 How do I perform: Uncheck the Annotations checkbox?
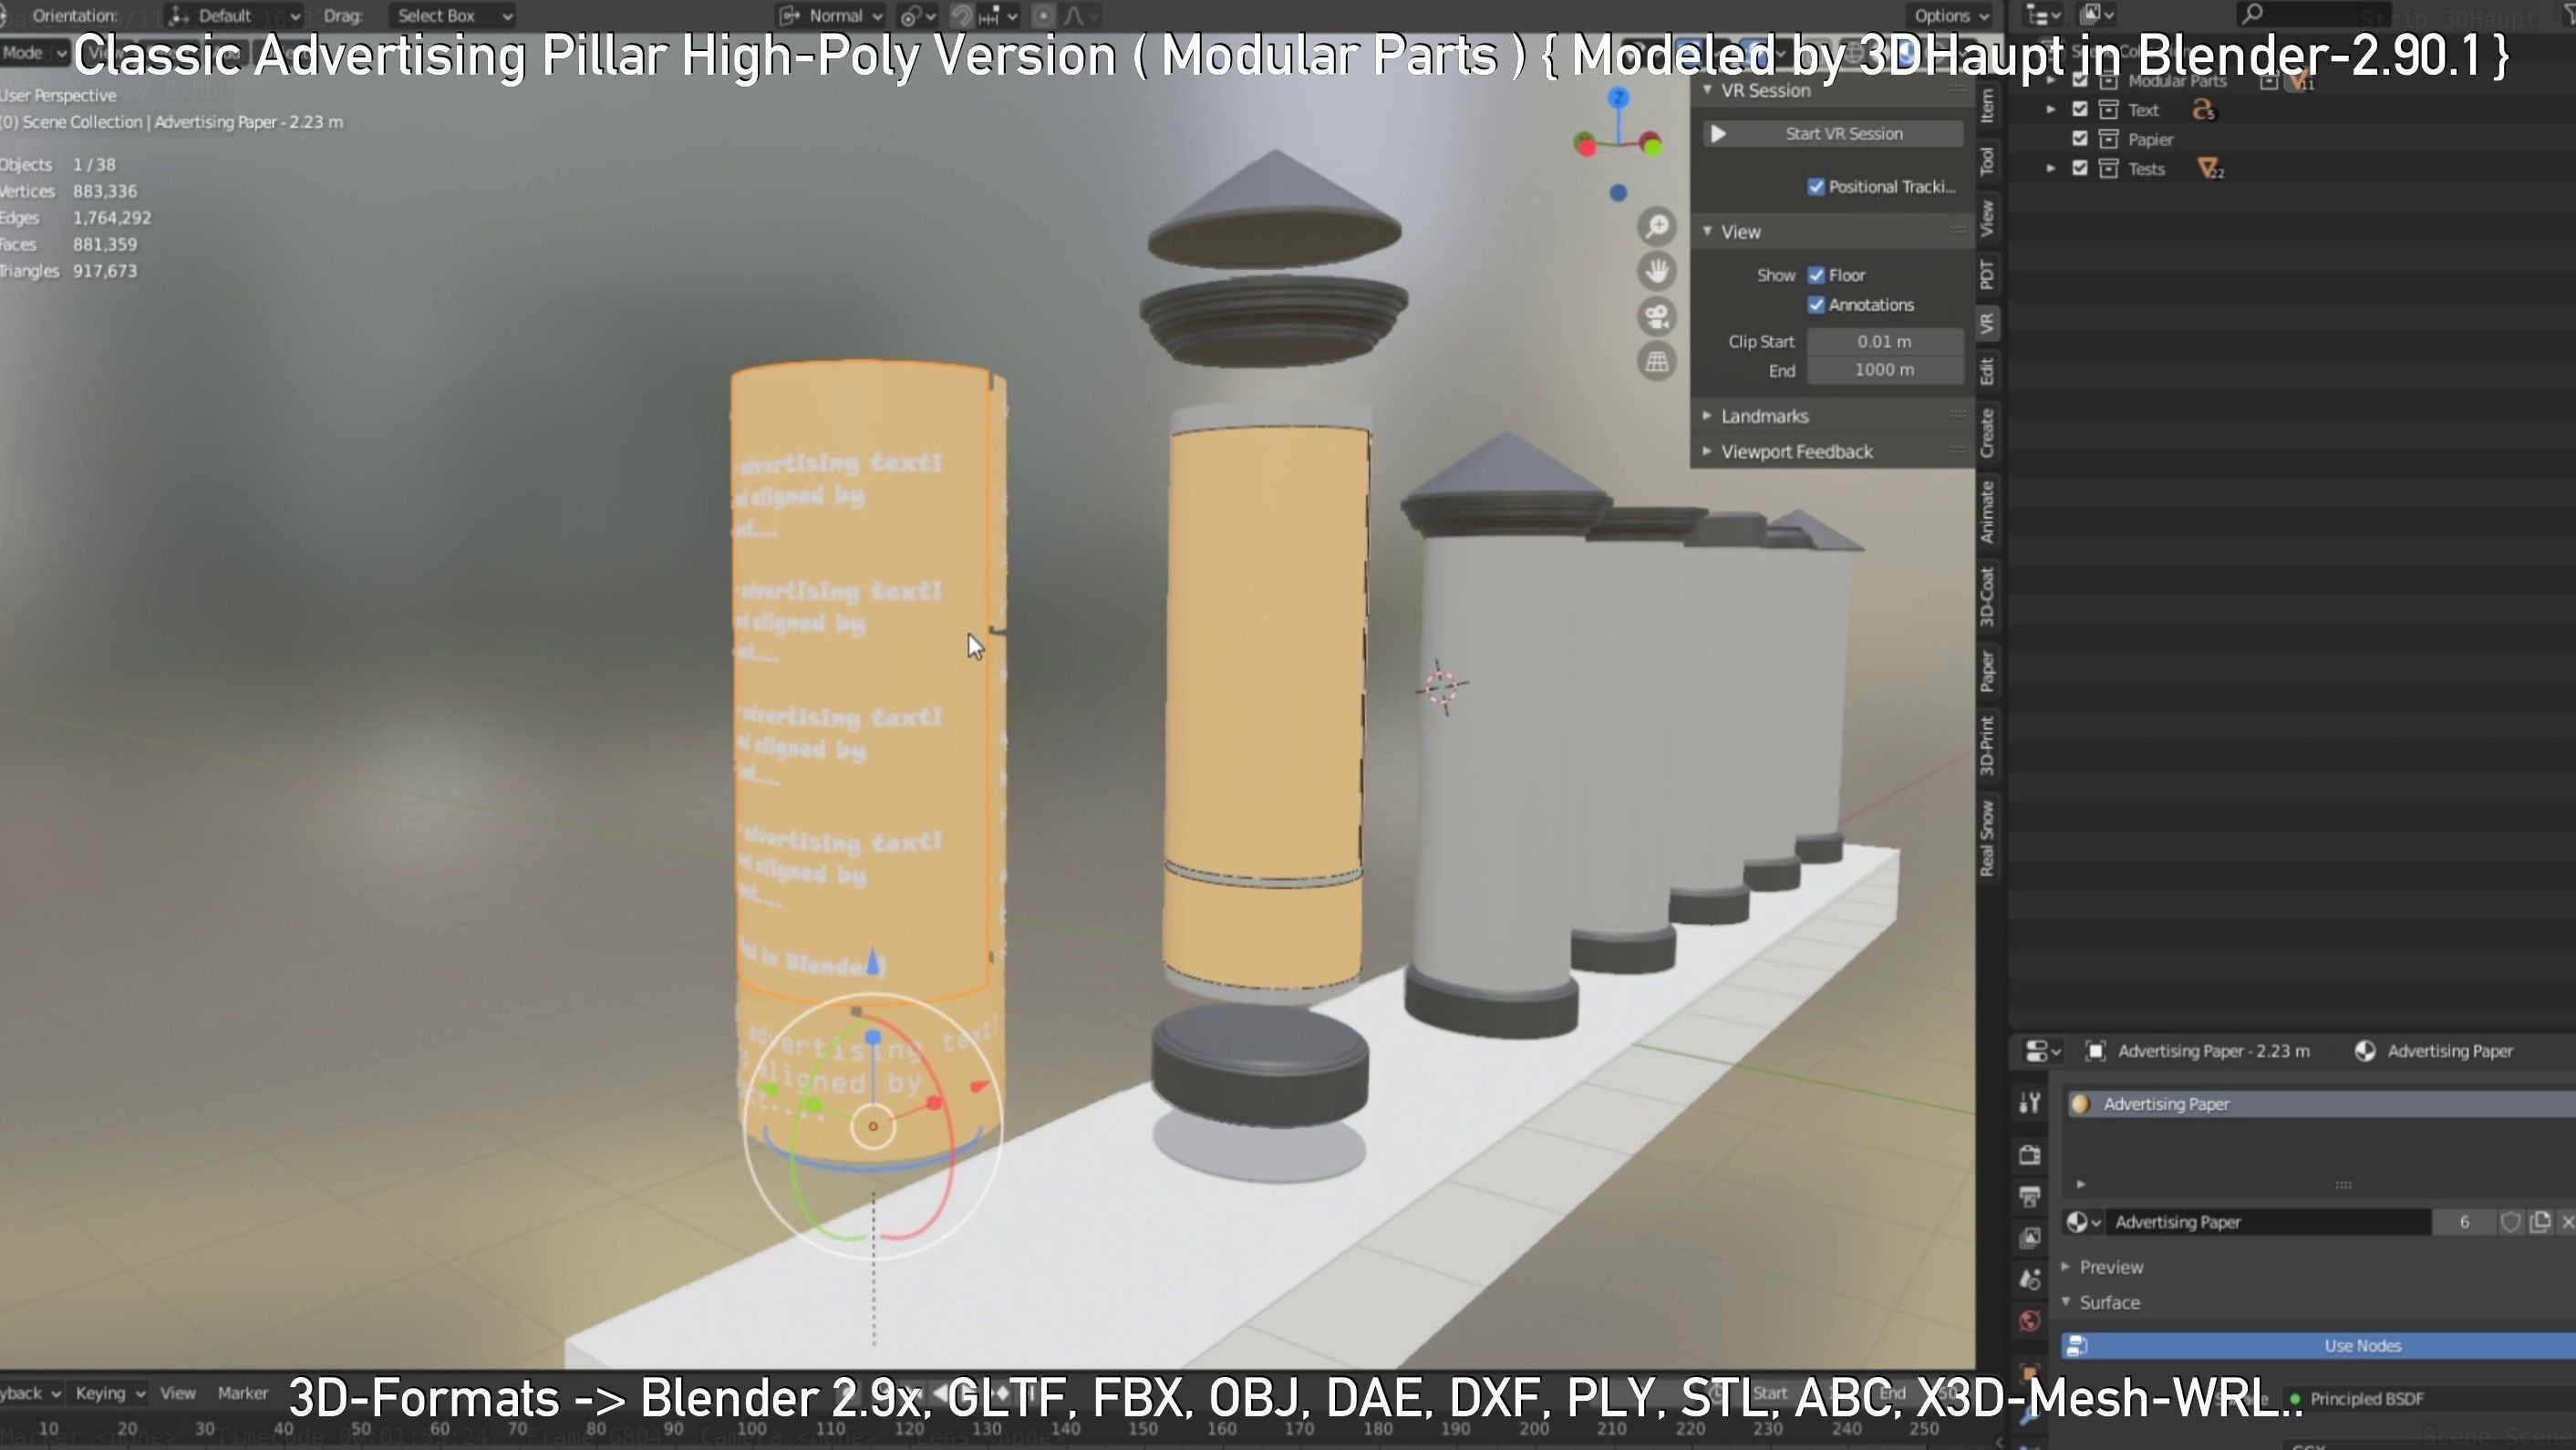[x=1816, y=305]
